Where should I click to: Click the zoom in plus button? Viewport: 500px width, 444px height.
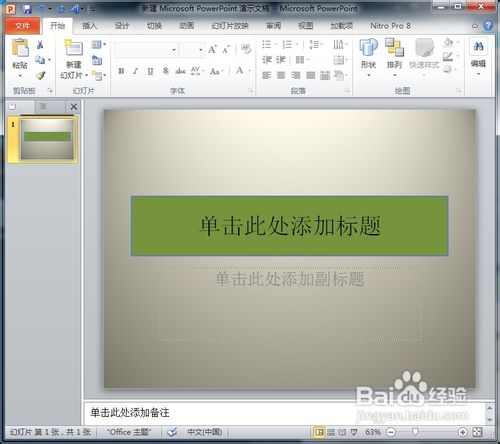click(x=462, y=432)
